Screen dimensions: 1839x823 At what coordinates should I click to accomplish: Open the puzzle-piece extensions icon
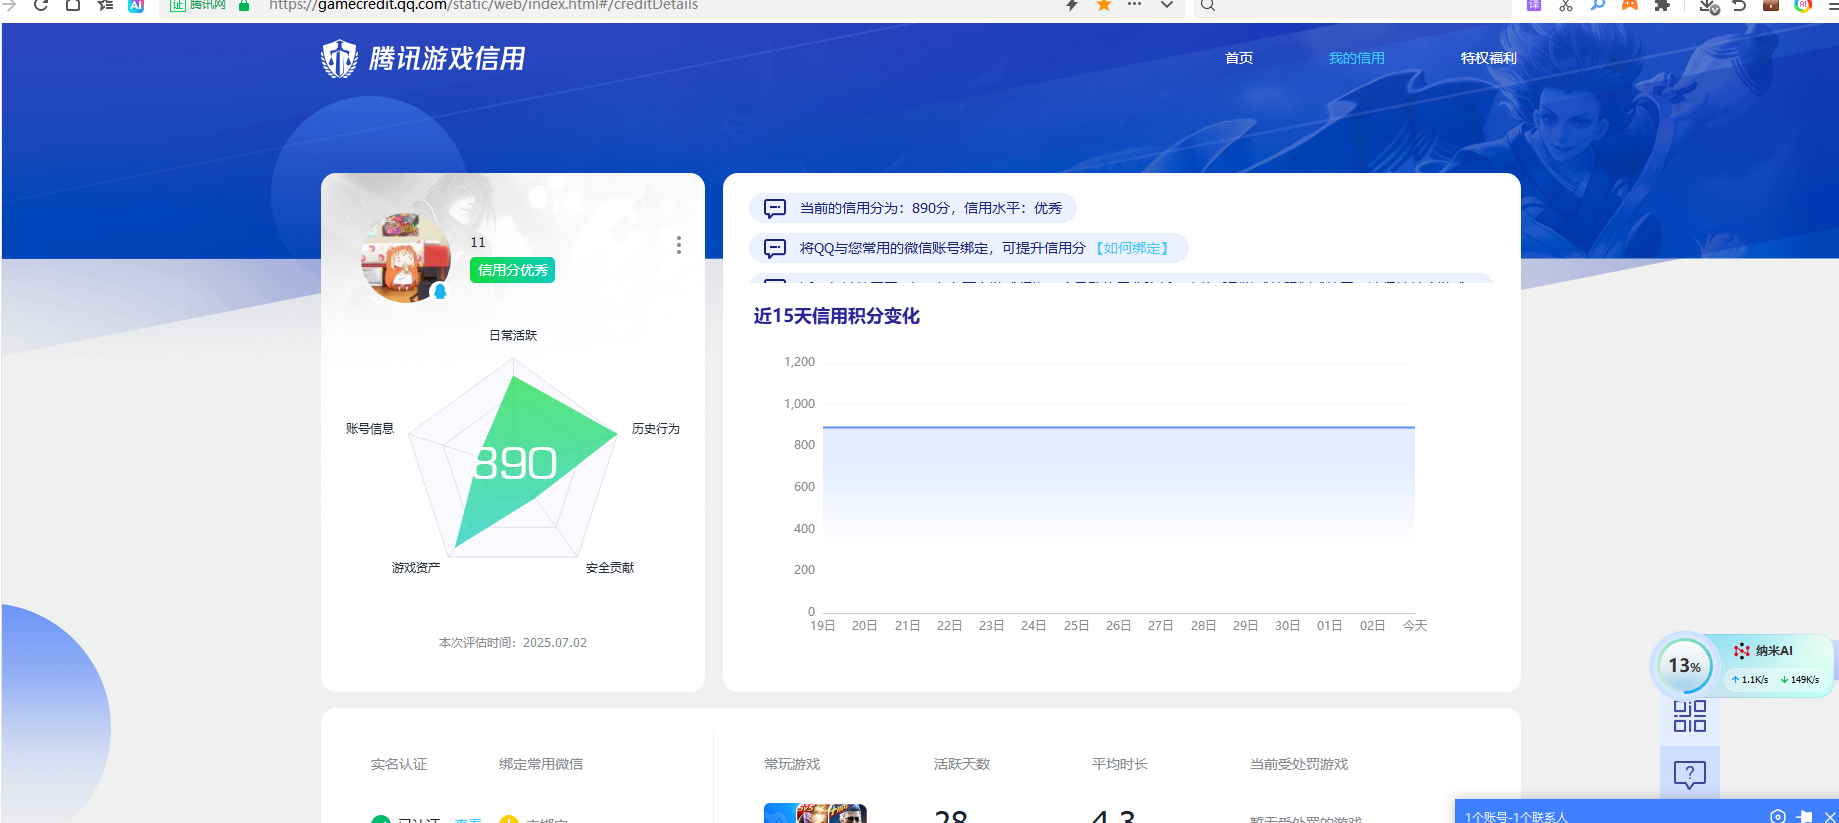pos(1662,5)
